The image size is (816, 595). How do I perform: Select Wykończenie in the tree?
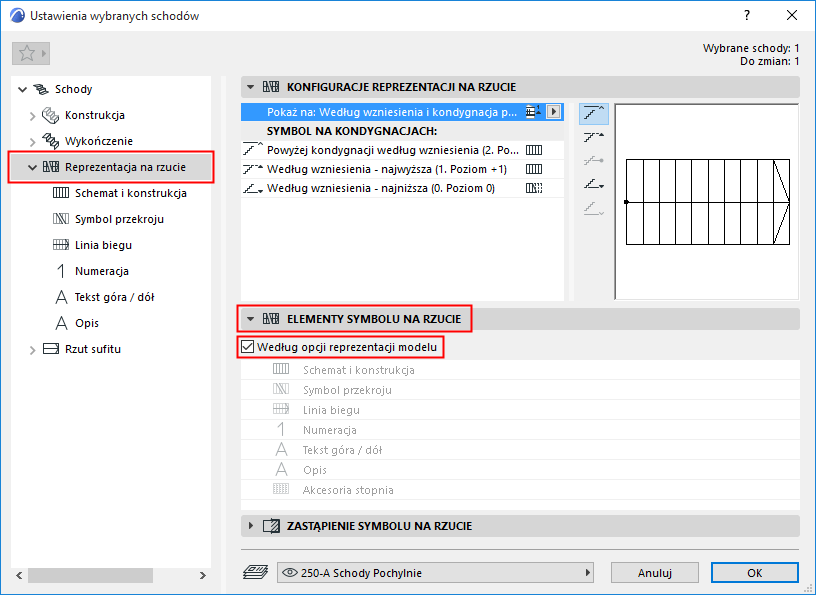click(x=99, y=141)
